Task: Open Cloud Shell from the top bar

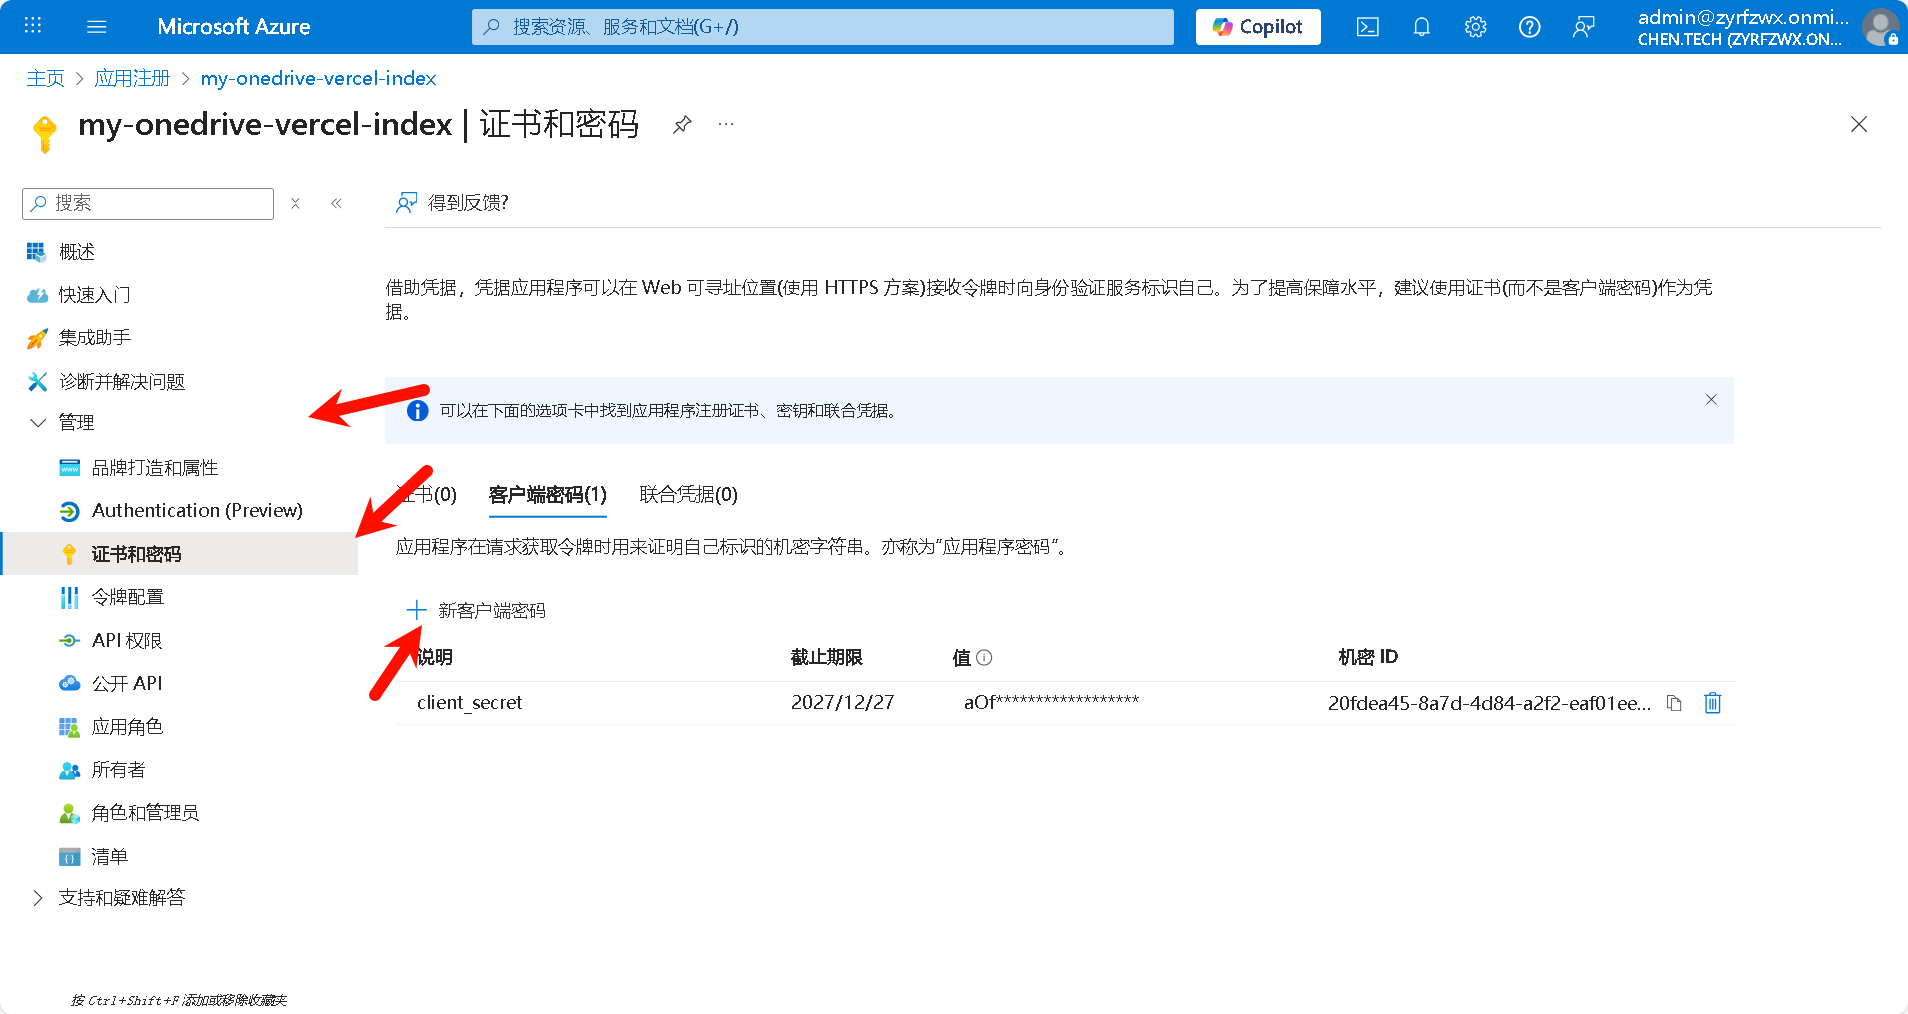Action: tap(1367, 27)
